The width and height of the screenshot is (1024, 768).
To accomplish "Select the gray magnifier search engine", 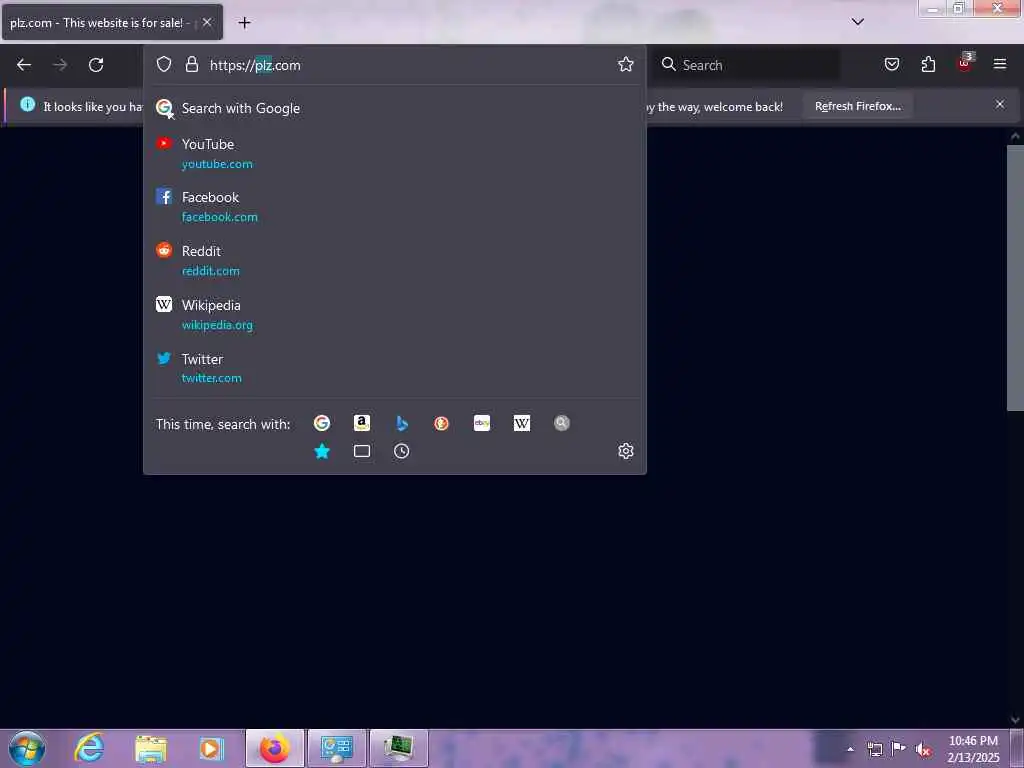I will click(562, 423).
